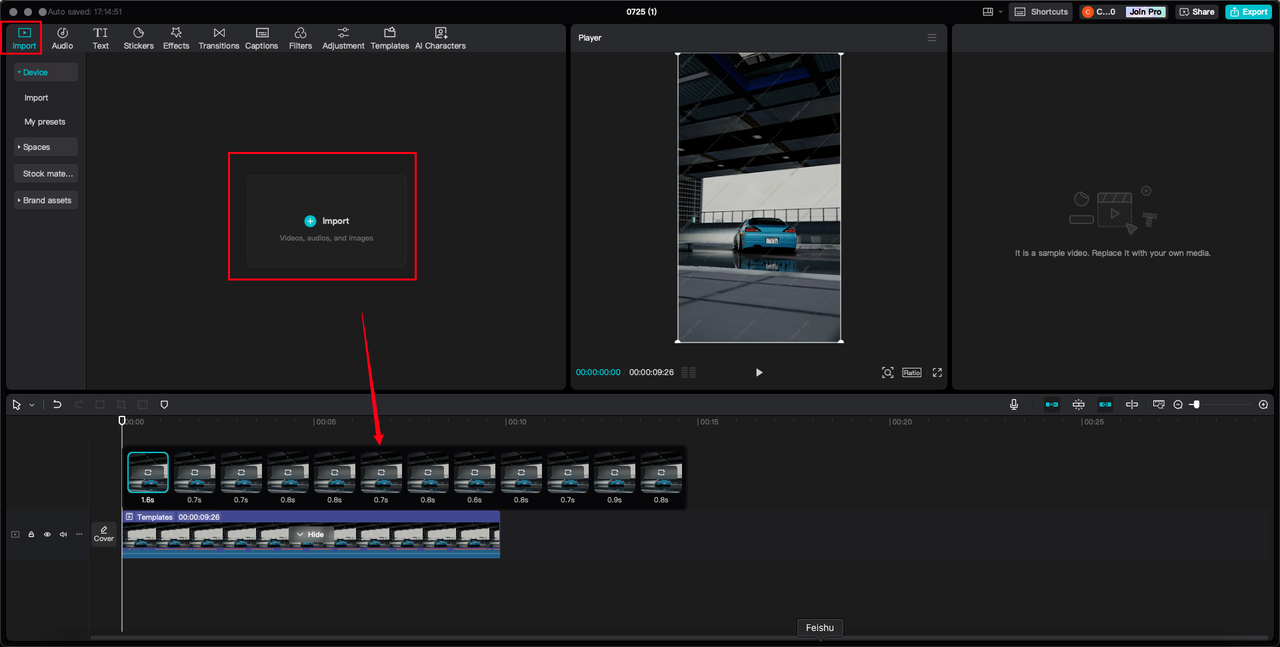
Task: Toggle auto snapping icon in timeline toolbar
Action: [x=1078, y=404]
